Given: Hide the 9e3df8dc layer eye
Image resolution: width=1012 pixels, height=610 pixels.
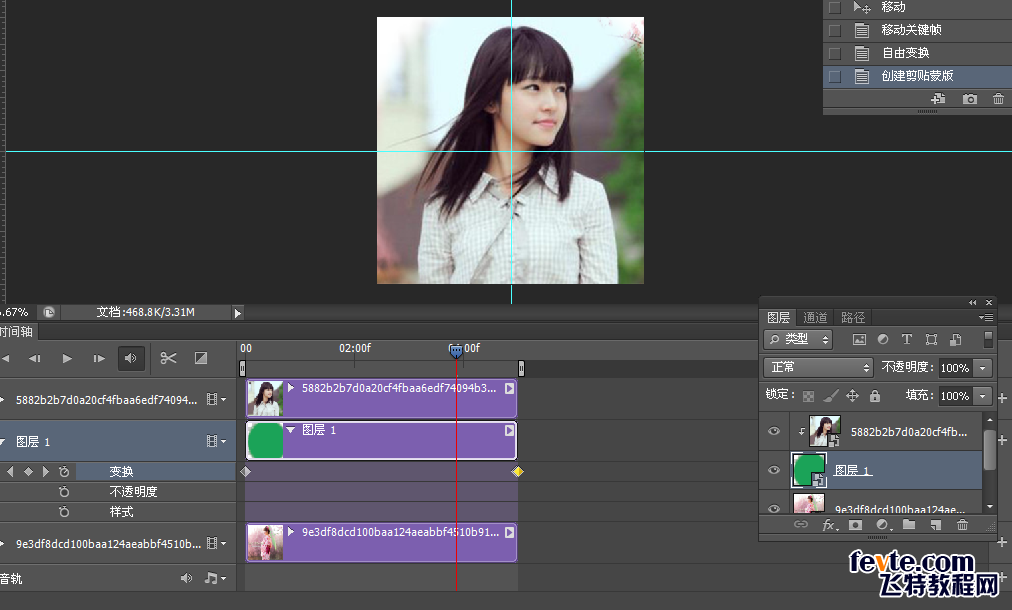Looking at the screenshot, I should [774, 508].
